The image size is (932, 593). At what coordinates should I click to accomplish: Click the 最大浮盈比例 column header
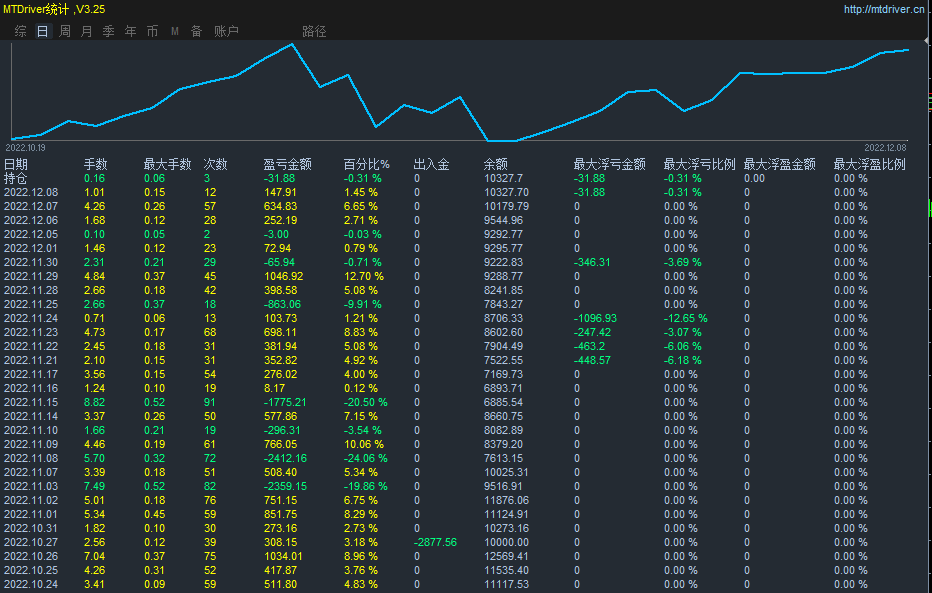click(x=870, y=165)
